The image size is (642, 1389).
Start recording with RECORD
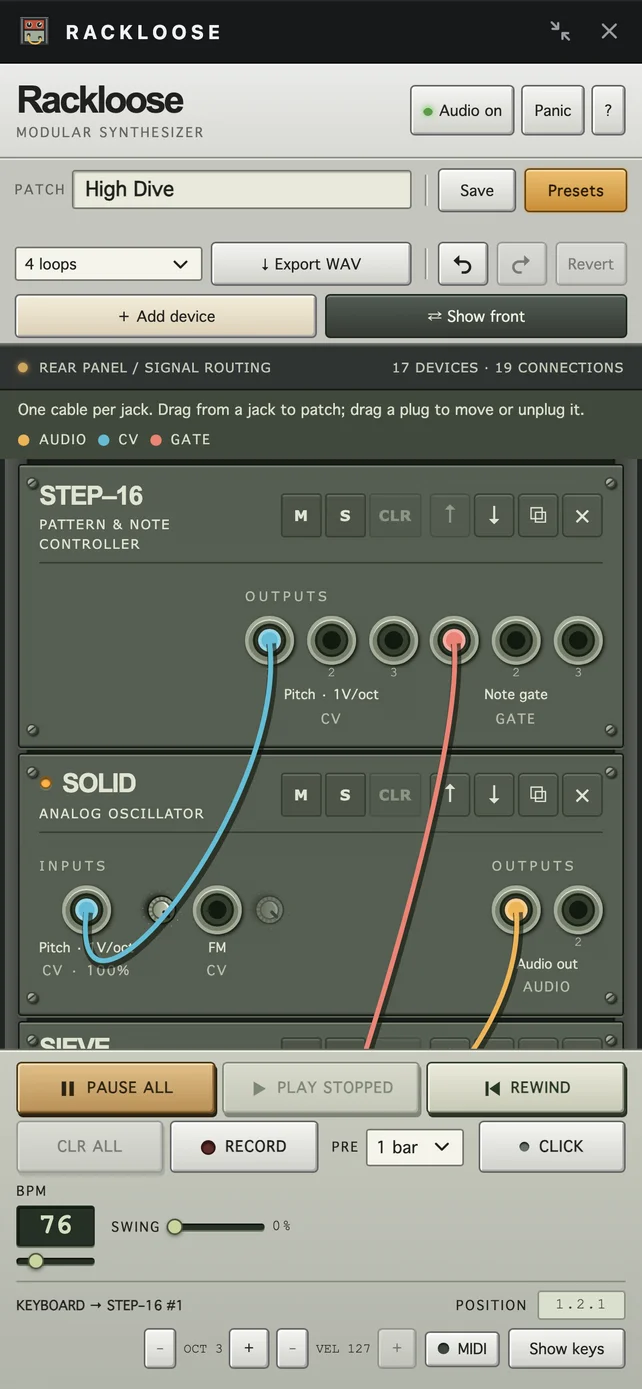coord(244,1146)
